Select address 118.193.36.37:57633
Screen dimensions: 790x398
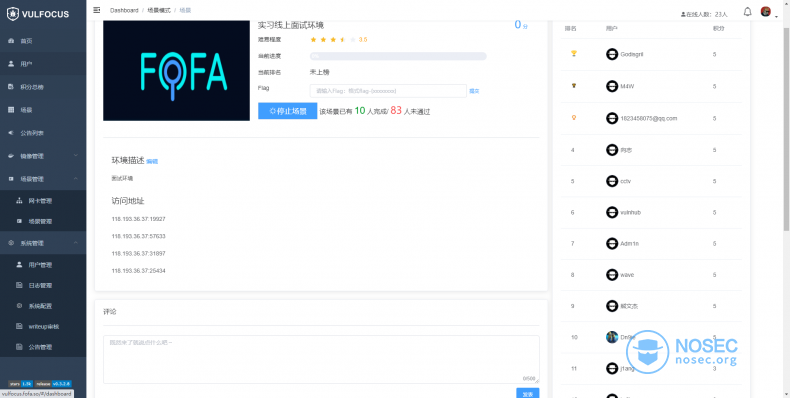(139, 236)
